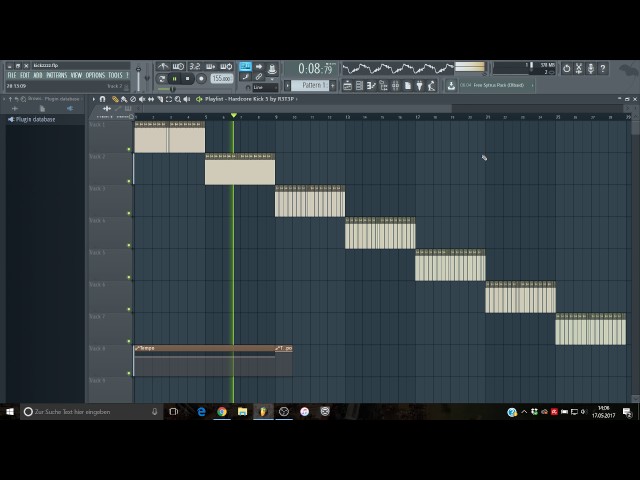Click the circular power-style icon near top right

pos(567,69)
